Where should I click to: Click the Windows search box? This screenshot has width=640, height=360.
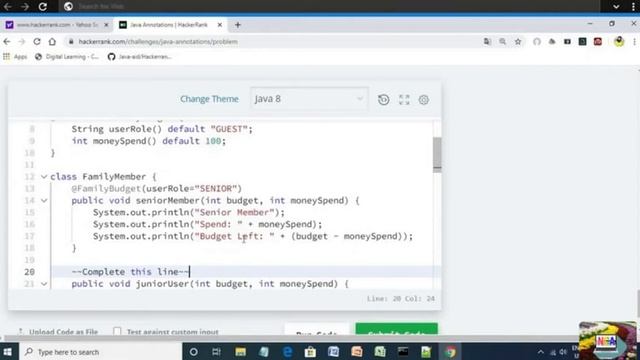coord(100,352)
